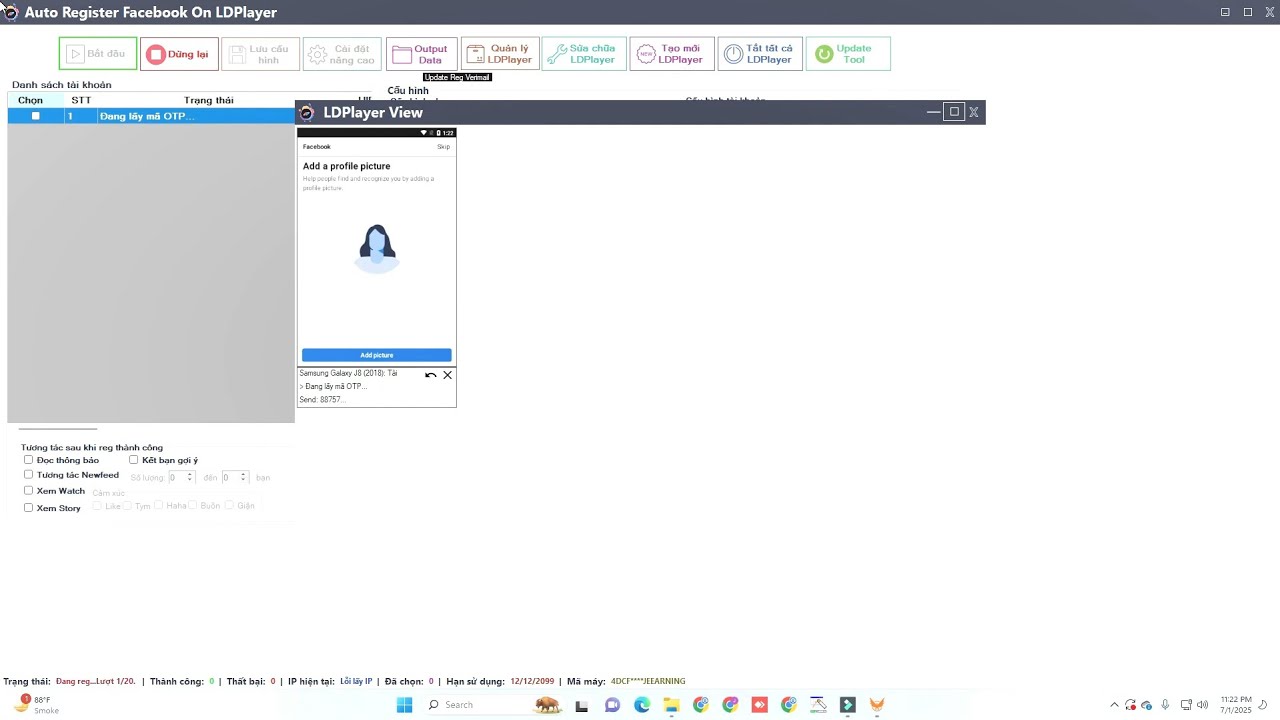This screenshot has height=720, width=1280.
Task: Open Quản lý LDPlayer manager
Action: pos(500,54)
